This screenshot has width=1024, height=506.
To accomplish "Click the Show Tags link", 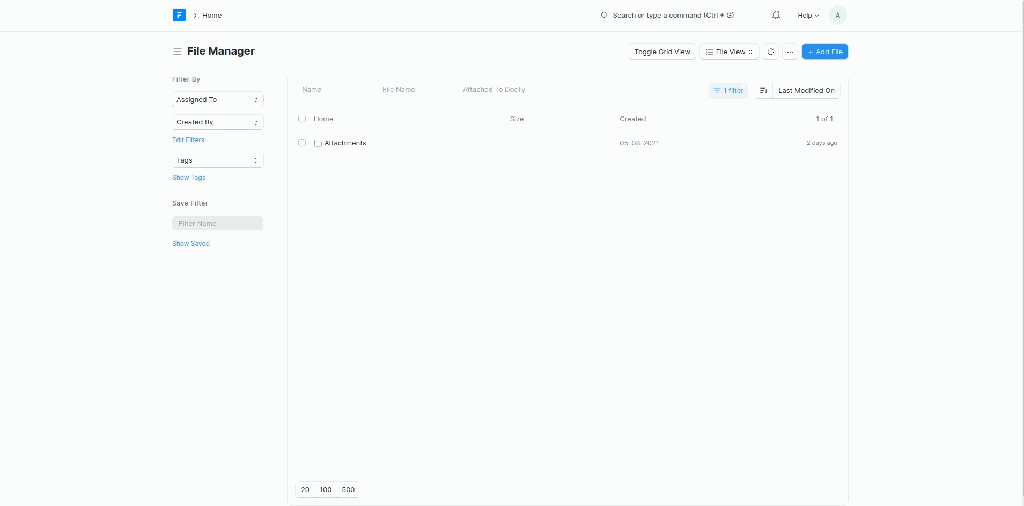I will click(189, 178).
